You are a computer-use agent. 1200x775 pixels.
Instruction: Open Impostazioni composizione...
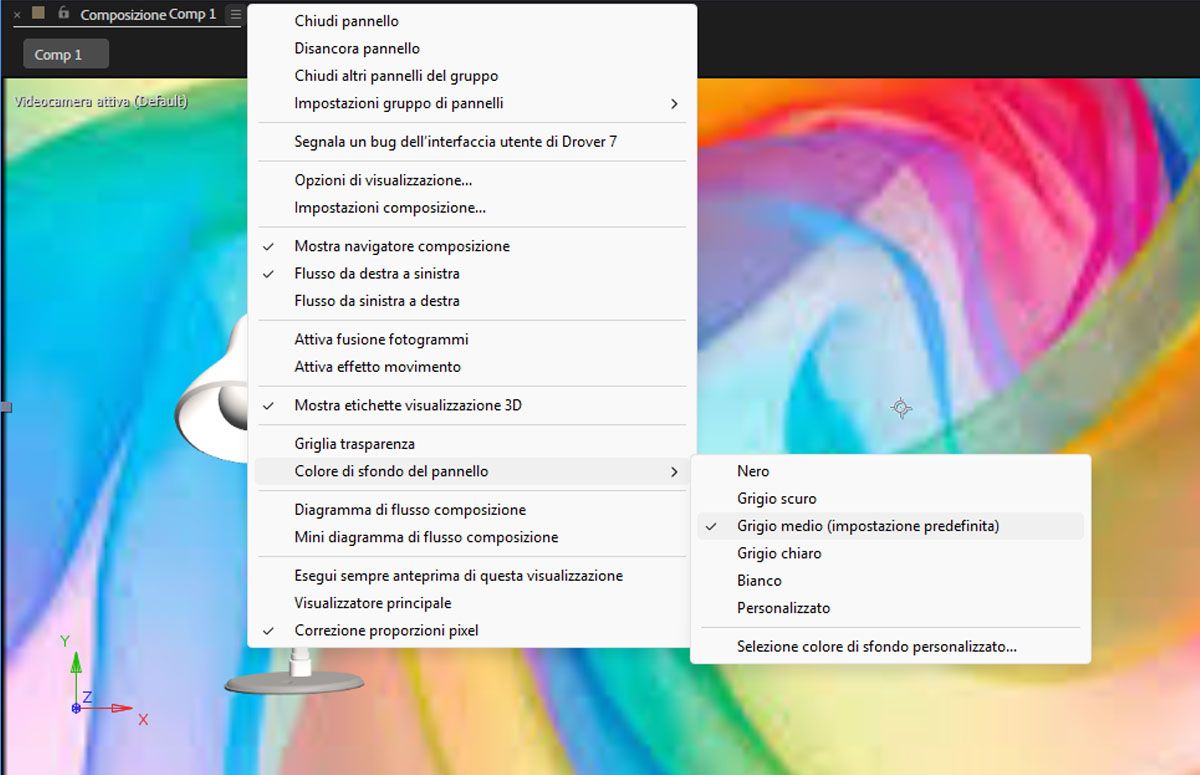click(x=472, y=208)
